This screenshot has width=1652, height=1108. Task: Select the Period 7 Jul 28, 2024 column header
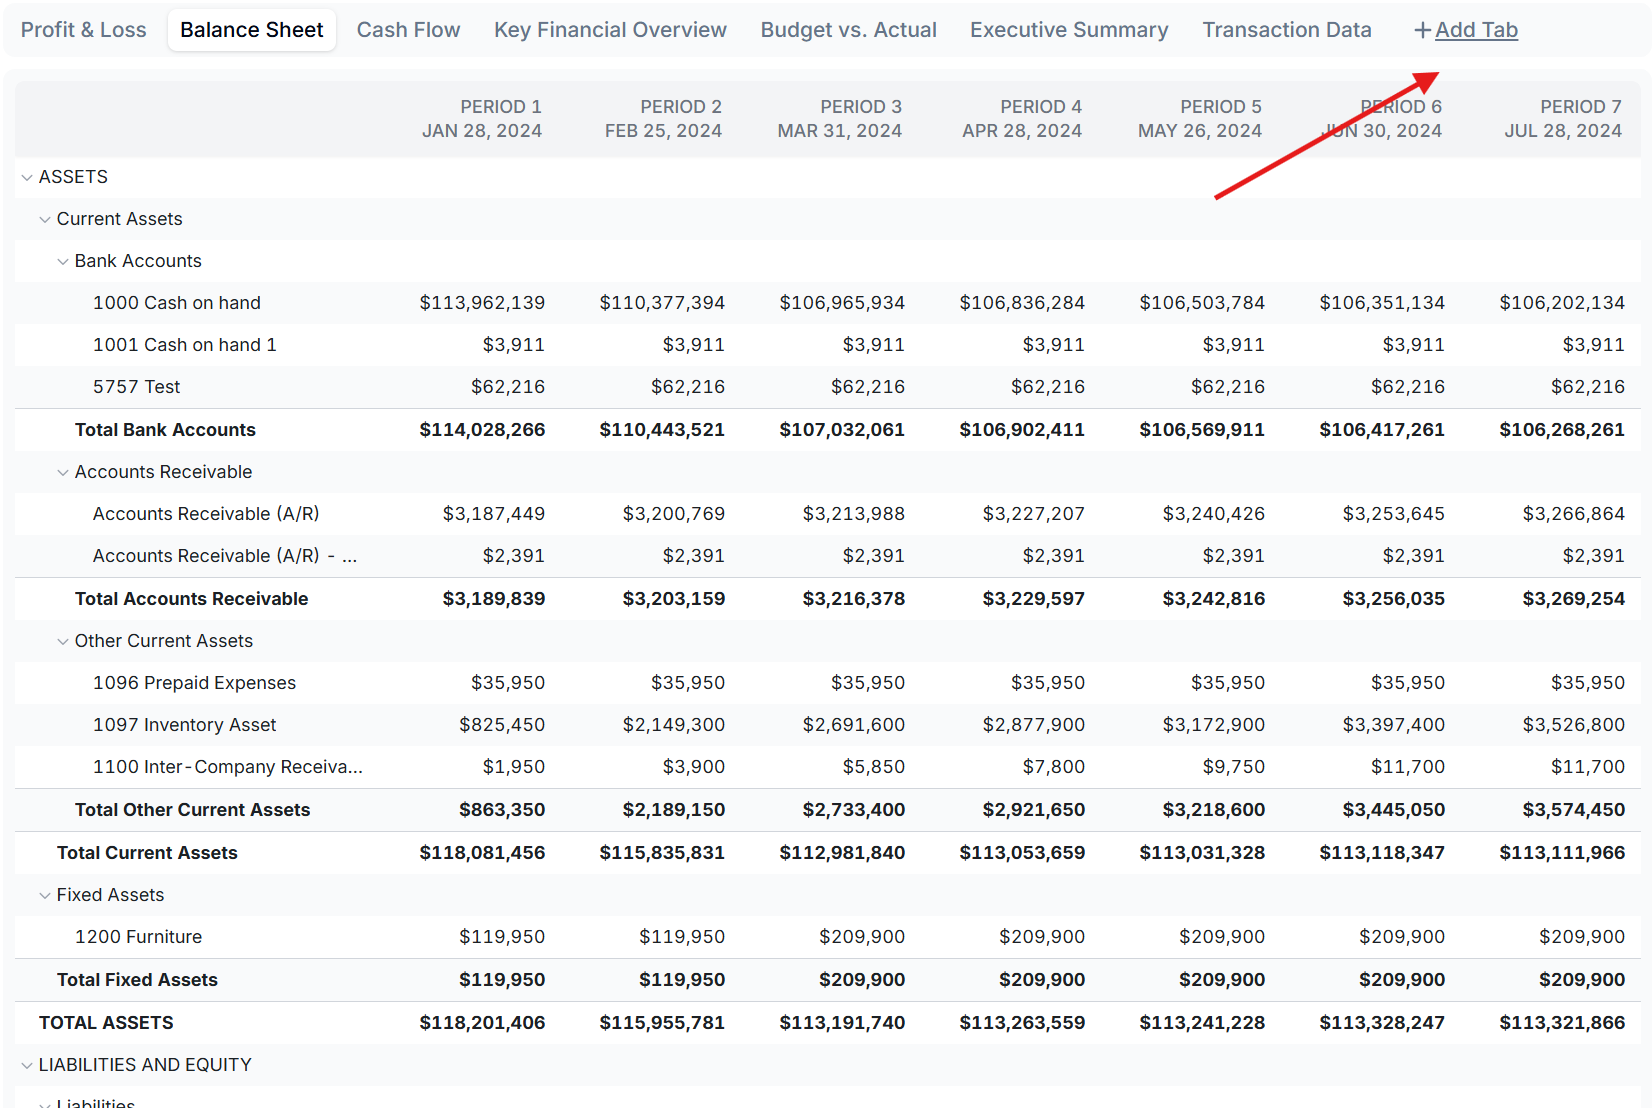coord(1563,118)
